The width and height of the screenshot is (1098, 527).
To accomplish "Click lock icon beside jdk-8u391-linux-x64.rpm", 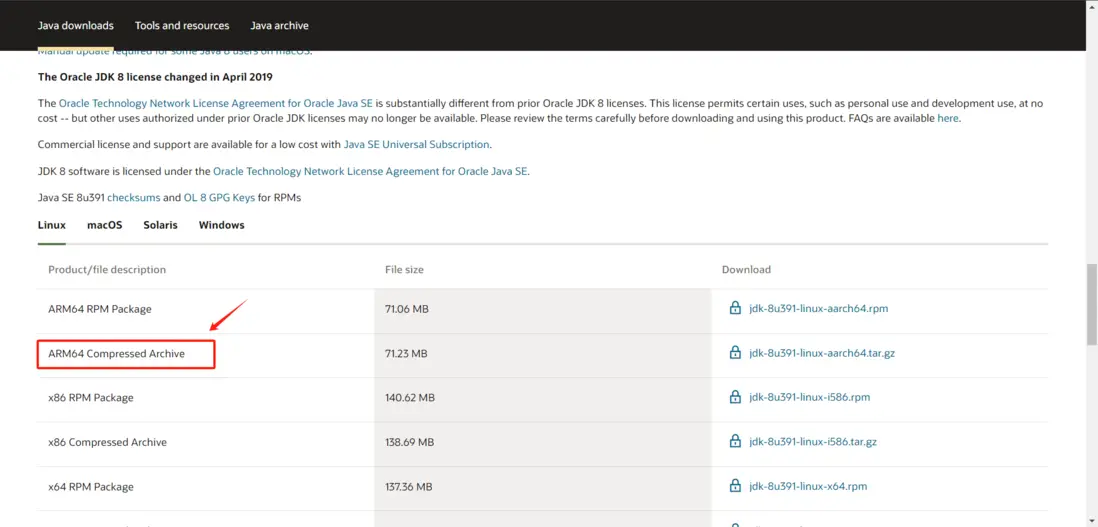I will [735, 486].
